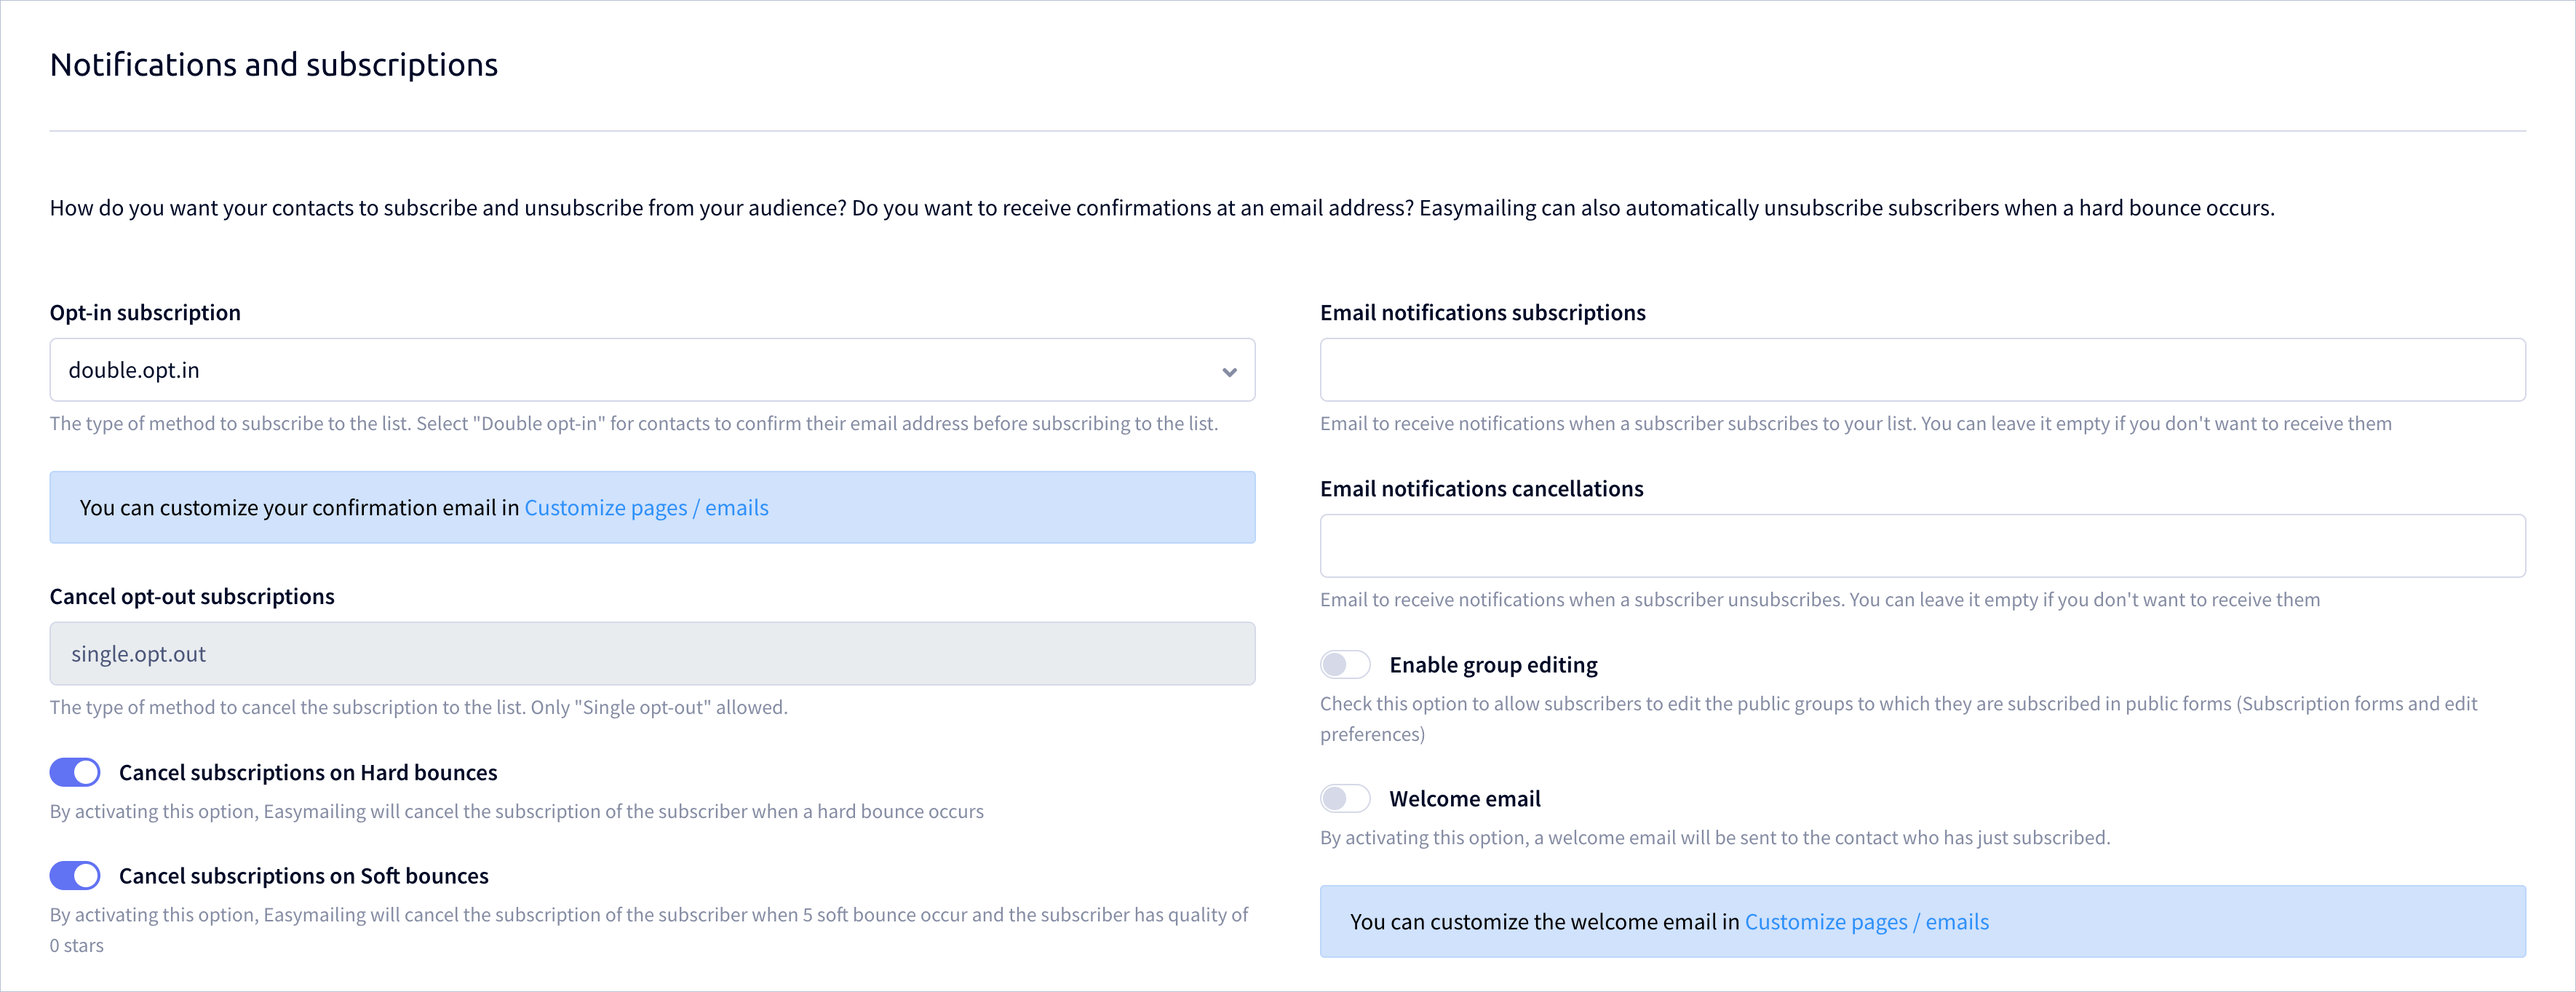Viewport: 2576px width, 992px height.
Task: Click the Enable group editing label
Action: click(1493, 665)
